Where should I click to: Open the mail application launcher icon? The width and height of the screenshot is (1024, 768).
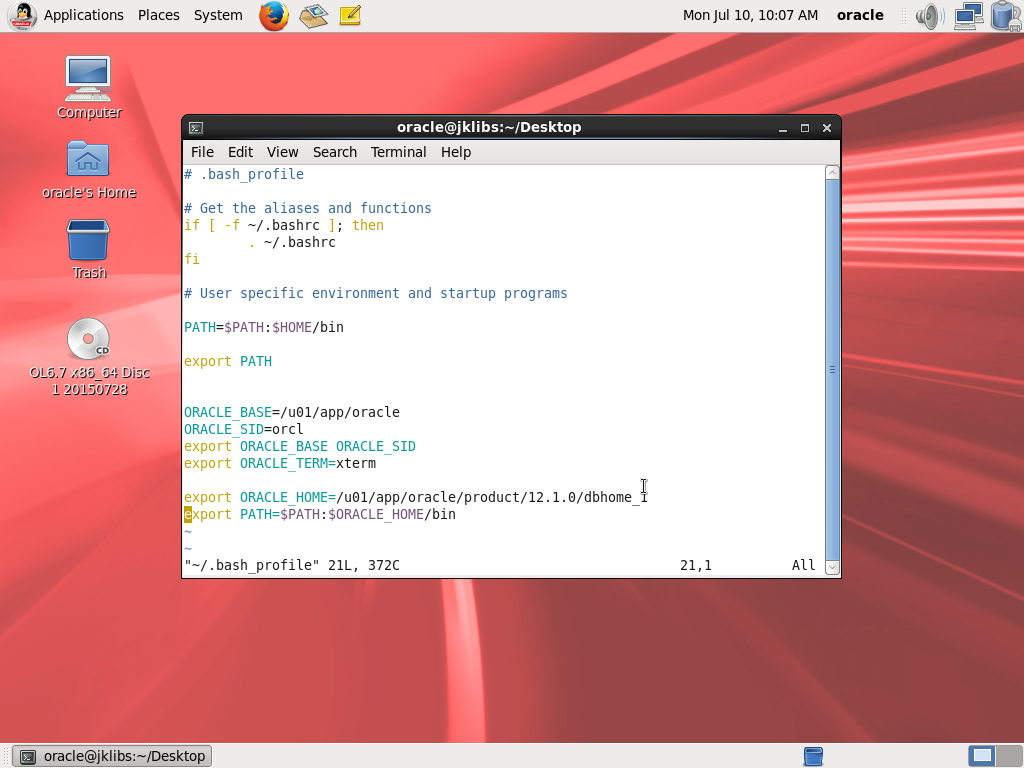coord(313,16)
